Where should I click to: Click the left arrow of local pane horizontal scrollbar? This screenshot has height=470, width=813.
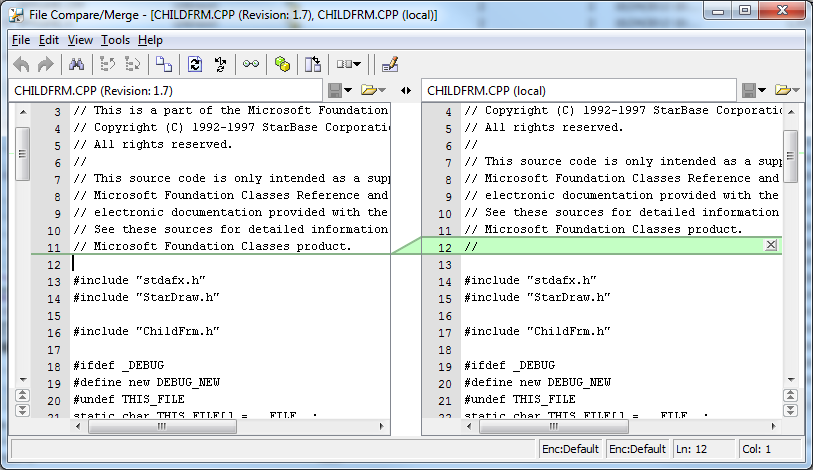point(469,426)
